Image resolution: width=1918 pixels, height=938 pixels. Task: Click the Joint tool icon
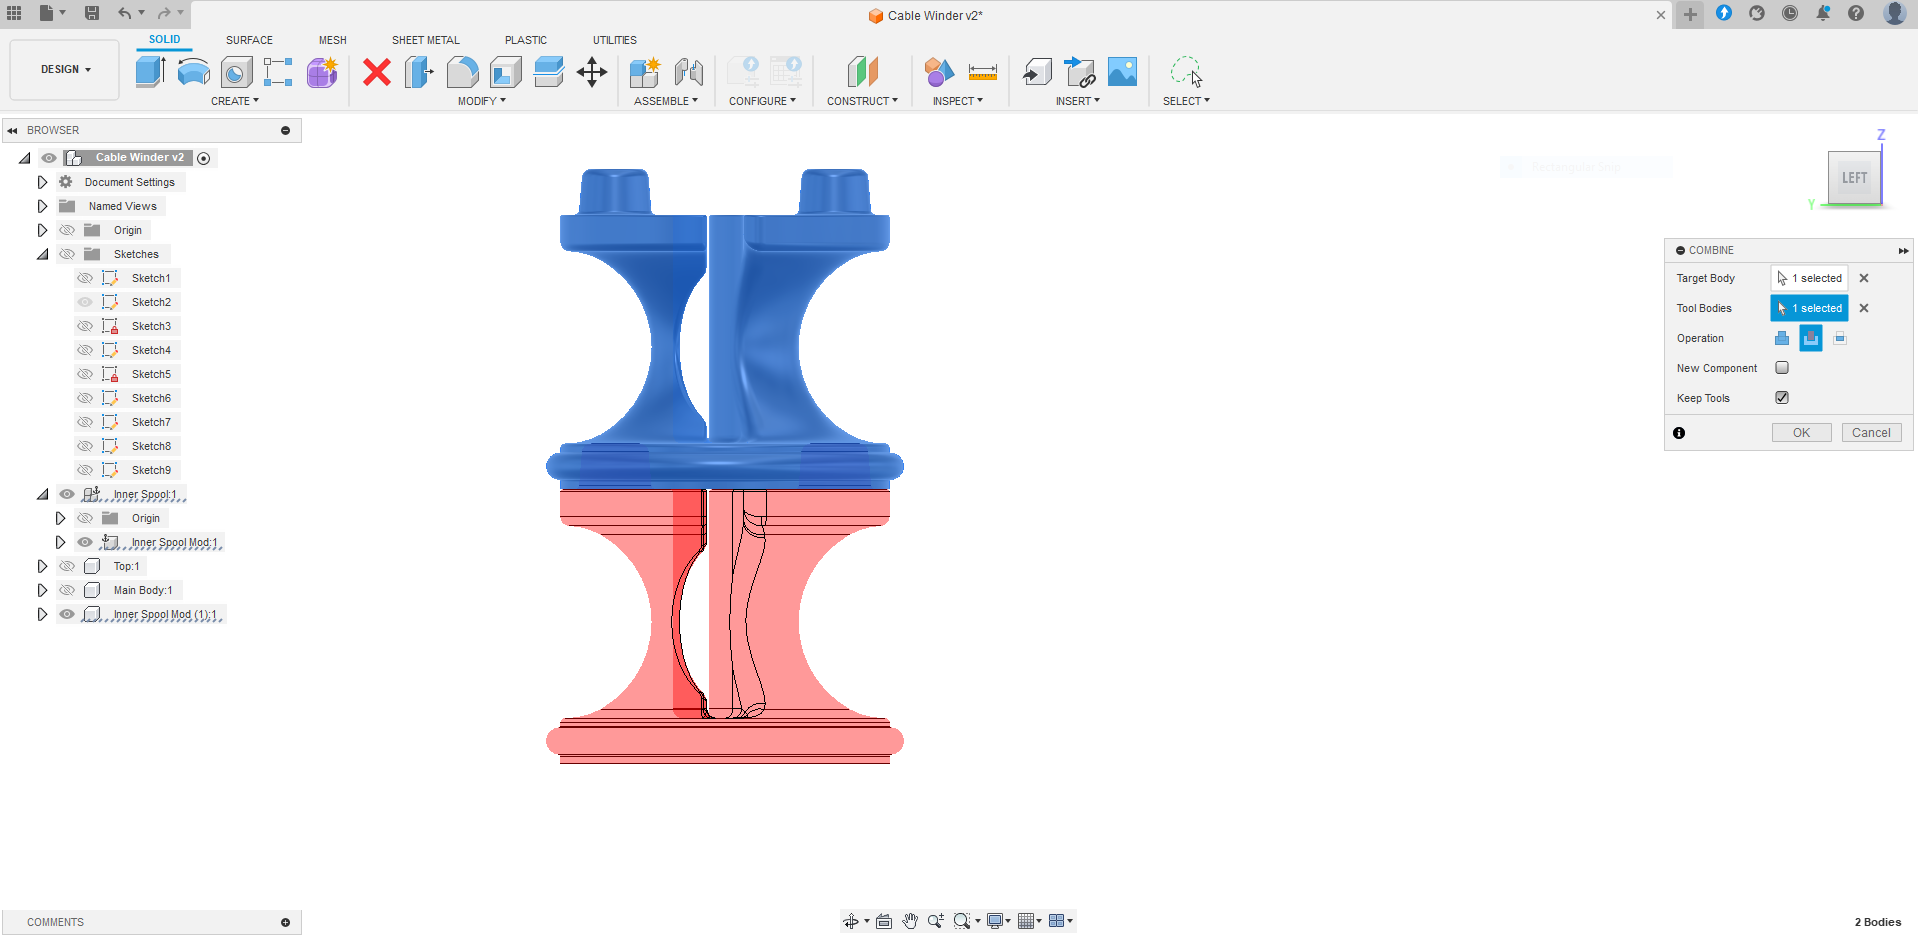(689, 72)
